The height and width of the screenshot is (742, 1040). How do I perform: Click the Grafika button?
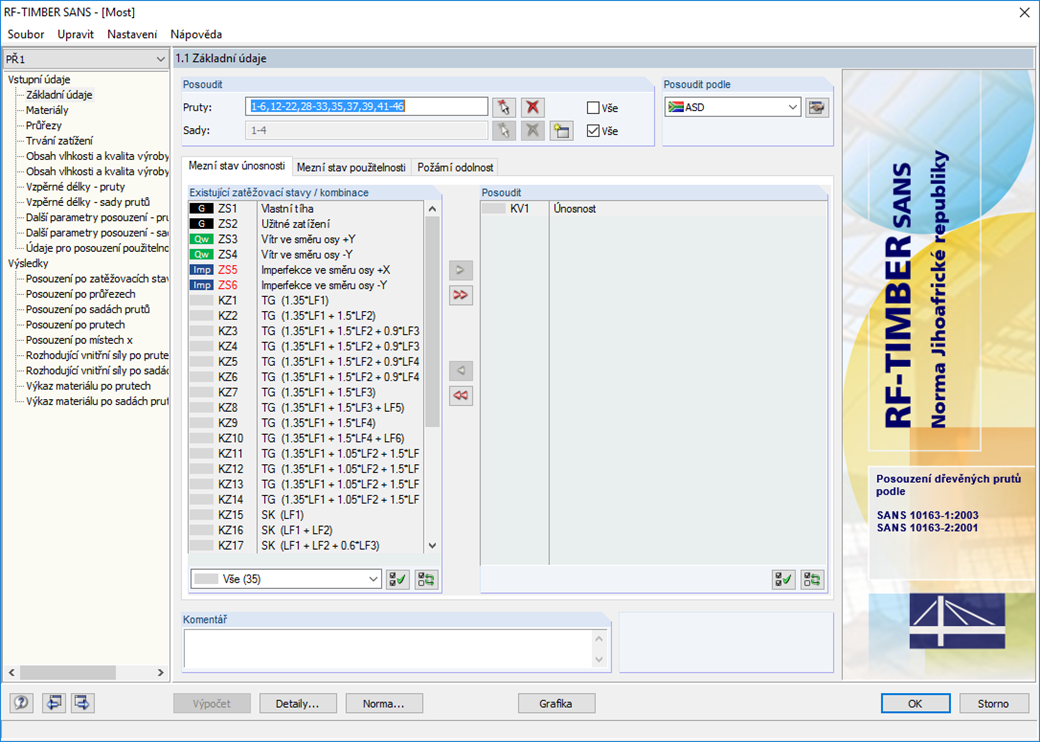click(x=556, y=704)
